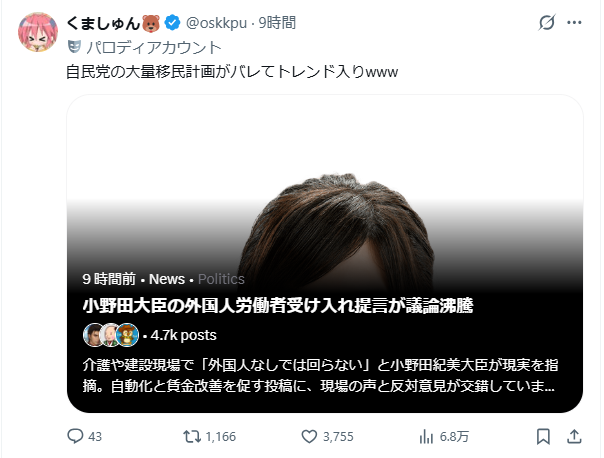Open the three-dot more options menu
Viewport: 604px width, 458px height.
(x=574, y=22)
